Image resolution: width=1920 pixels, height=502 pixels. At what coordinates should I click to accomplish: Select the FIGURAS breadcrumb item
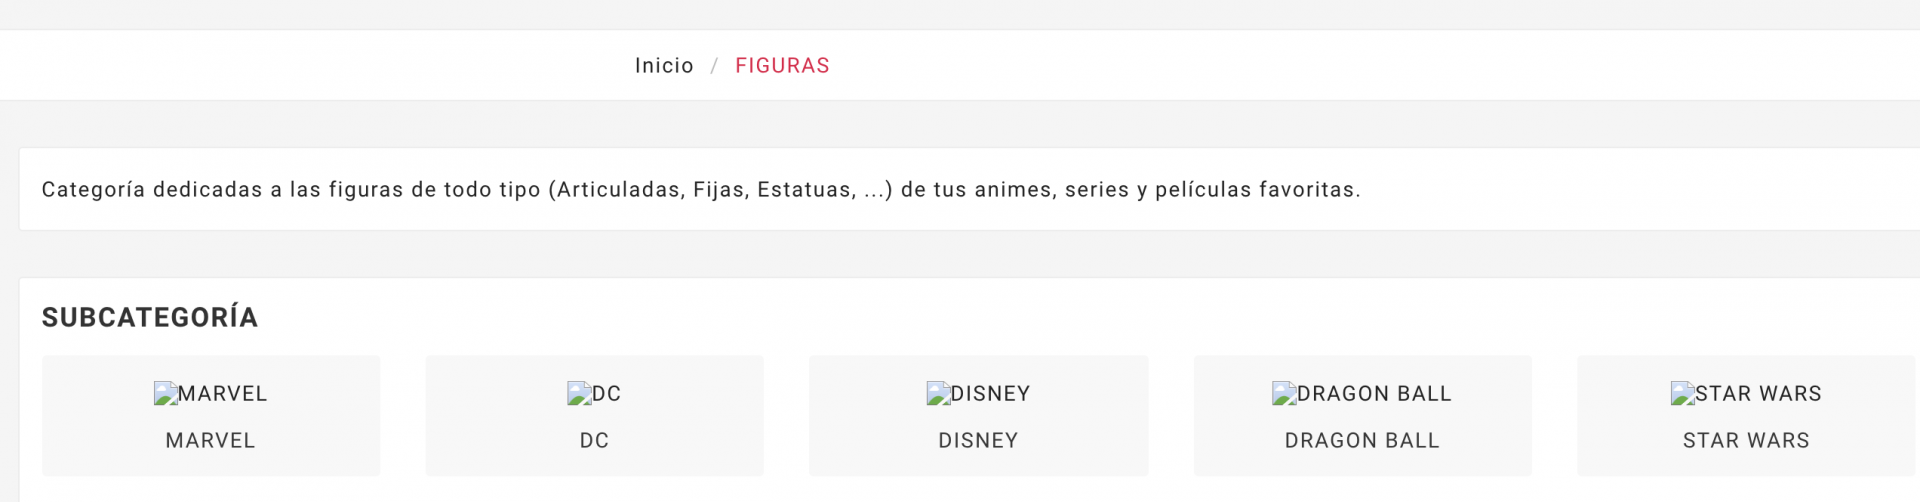coord(782,66)
